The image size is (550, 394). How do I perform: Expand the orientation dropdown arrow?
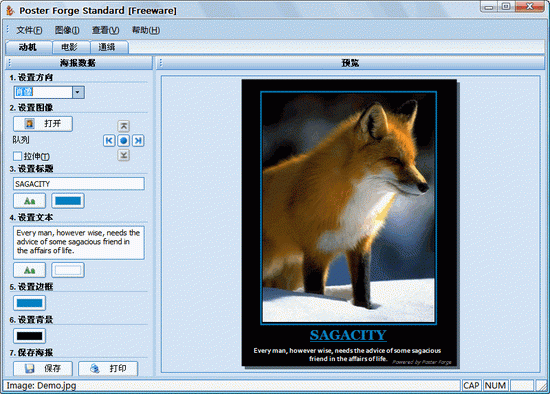click(x=78, y=92)
